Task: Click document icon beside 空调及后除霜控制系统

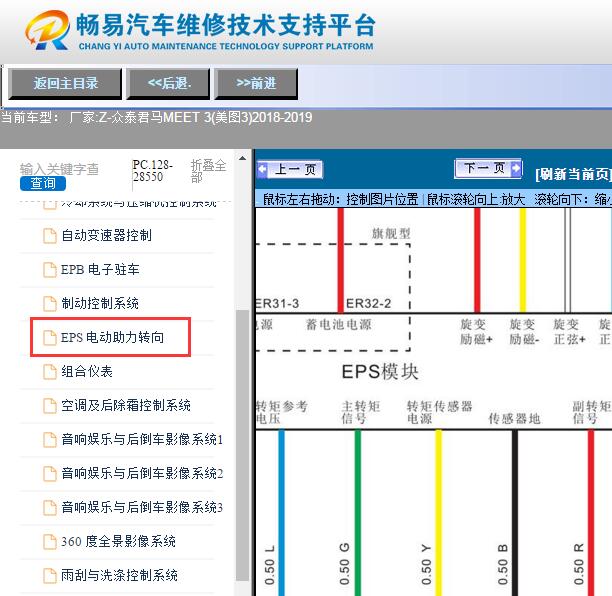Action: (50, 406)
